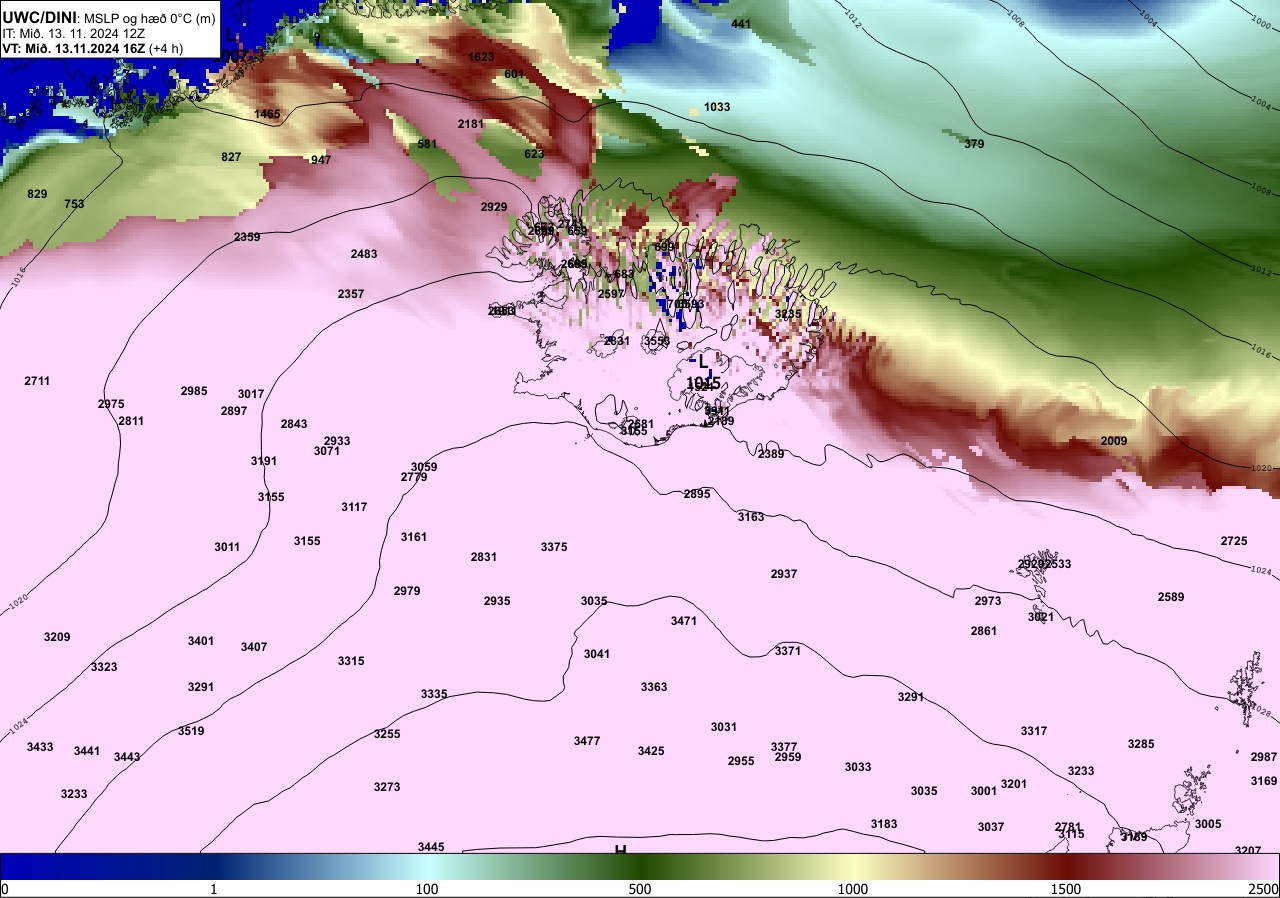This screenshot has width=1280, height=898.
Task: Click the map value 2589
Action: click(x=1171, y=597)
